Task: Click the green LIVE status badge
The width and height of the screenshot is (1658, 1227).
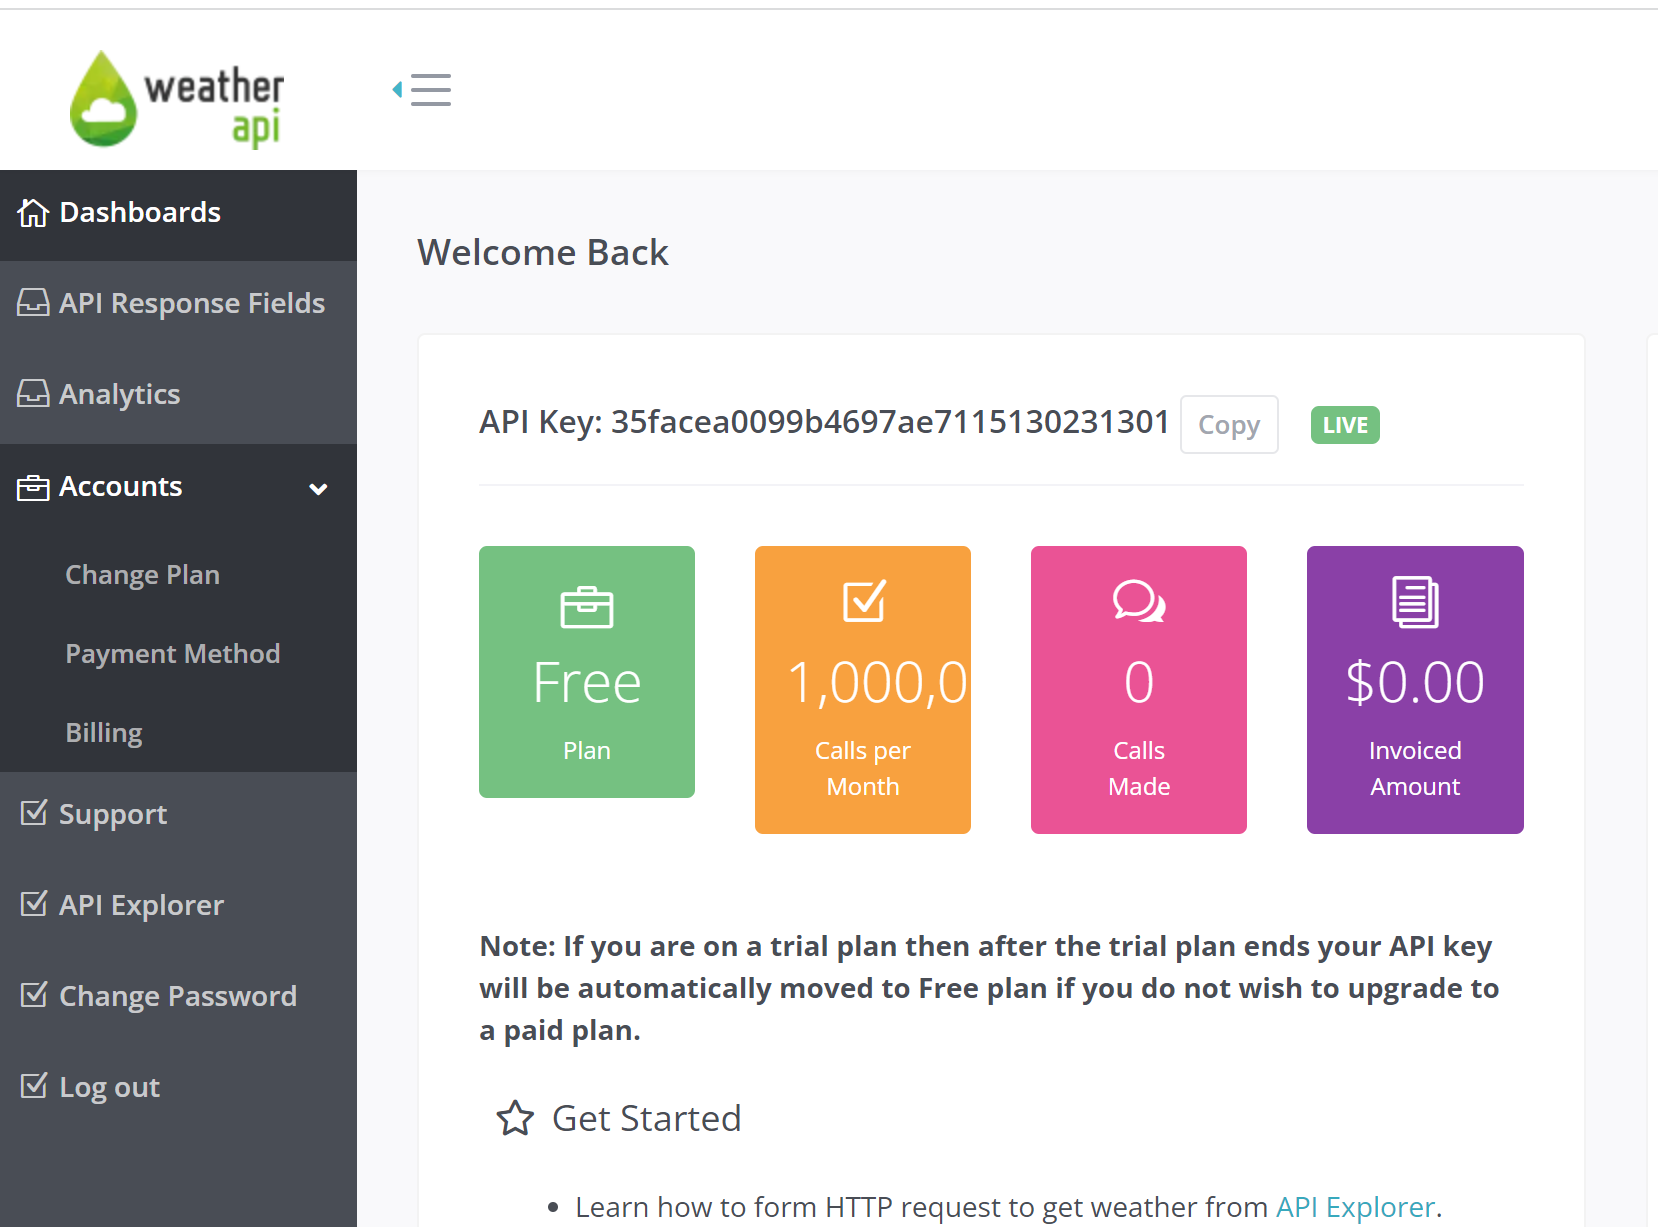Action: click(1344, 425)
